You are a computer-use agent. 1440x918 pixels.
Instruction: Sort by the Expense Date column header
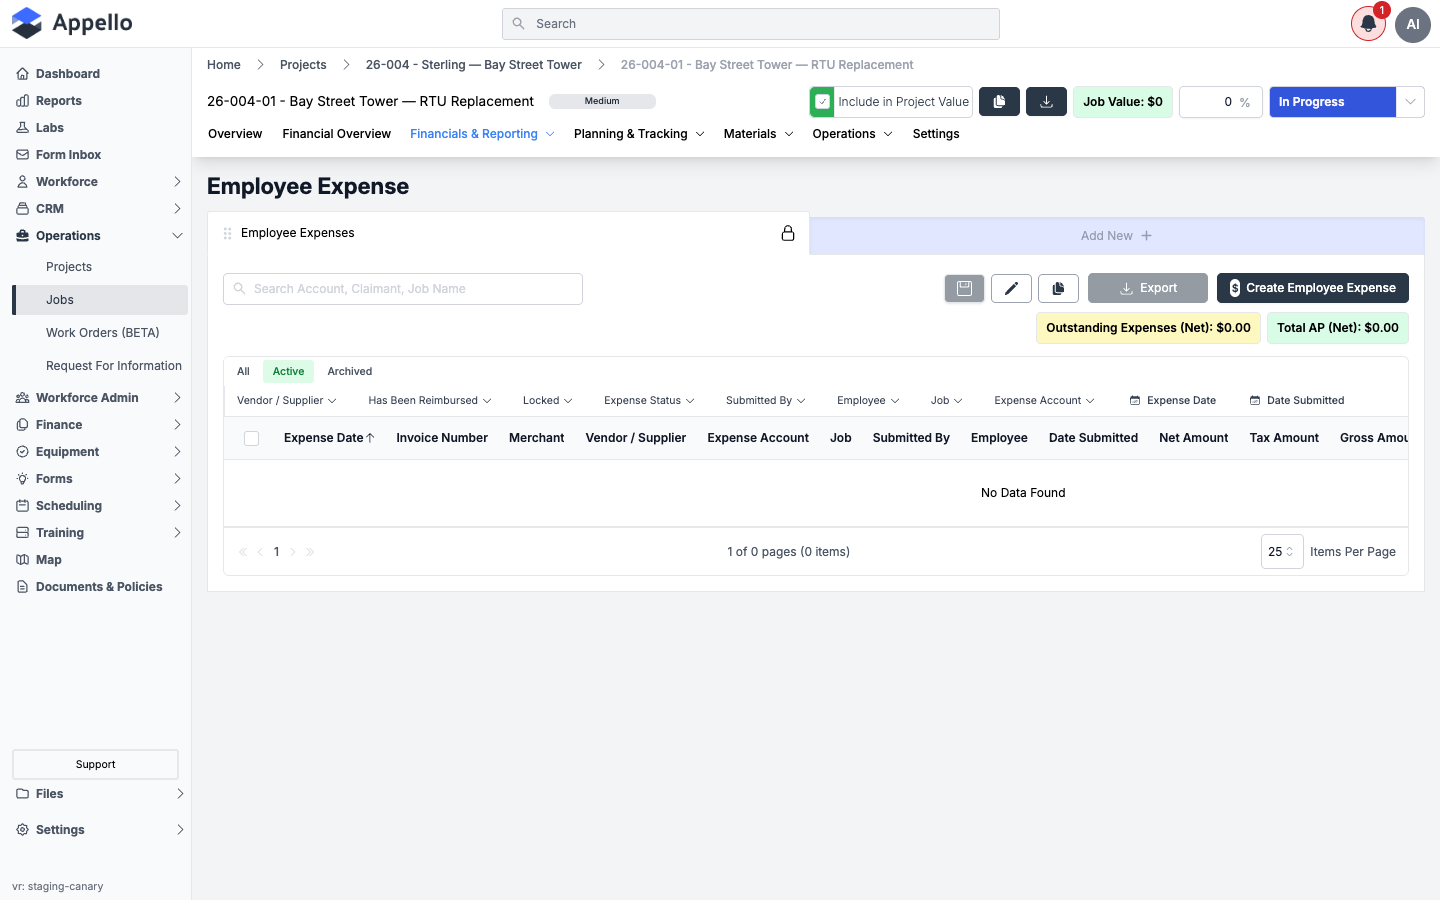[329, 438]
